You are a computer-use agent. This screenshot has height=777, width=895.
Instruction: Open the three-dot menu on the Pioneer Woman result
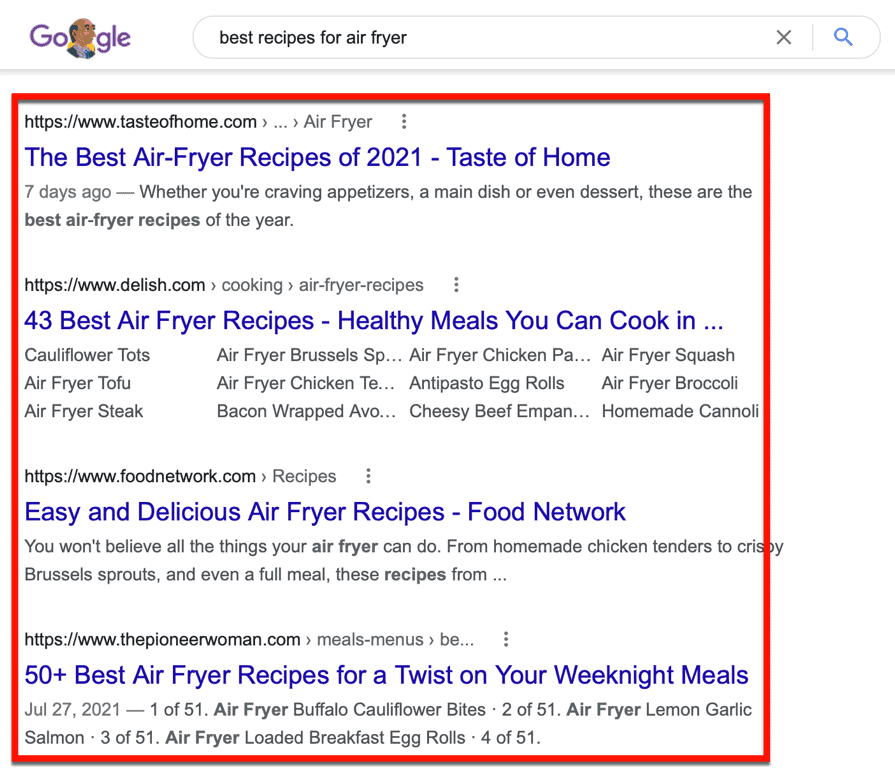[506, 639]
